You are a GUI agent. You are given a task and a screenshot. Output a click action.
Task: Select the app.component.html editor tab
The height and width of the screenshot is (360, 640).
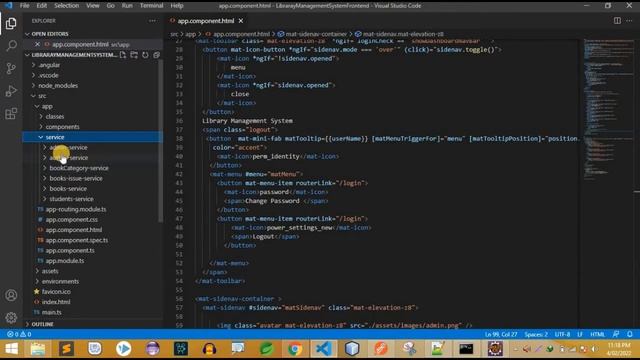[x=206, y=21]
